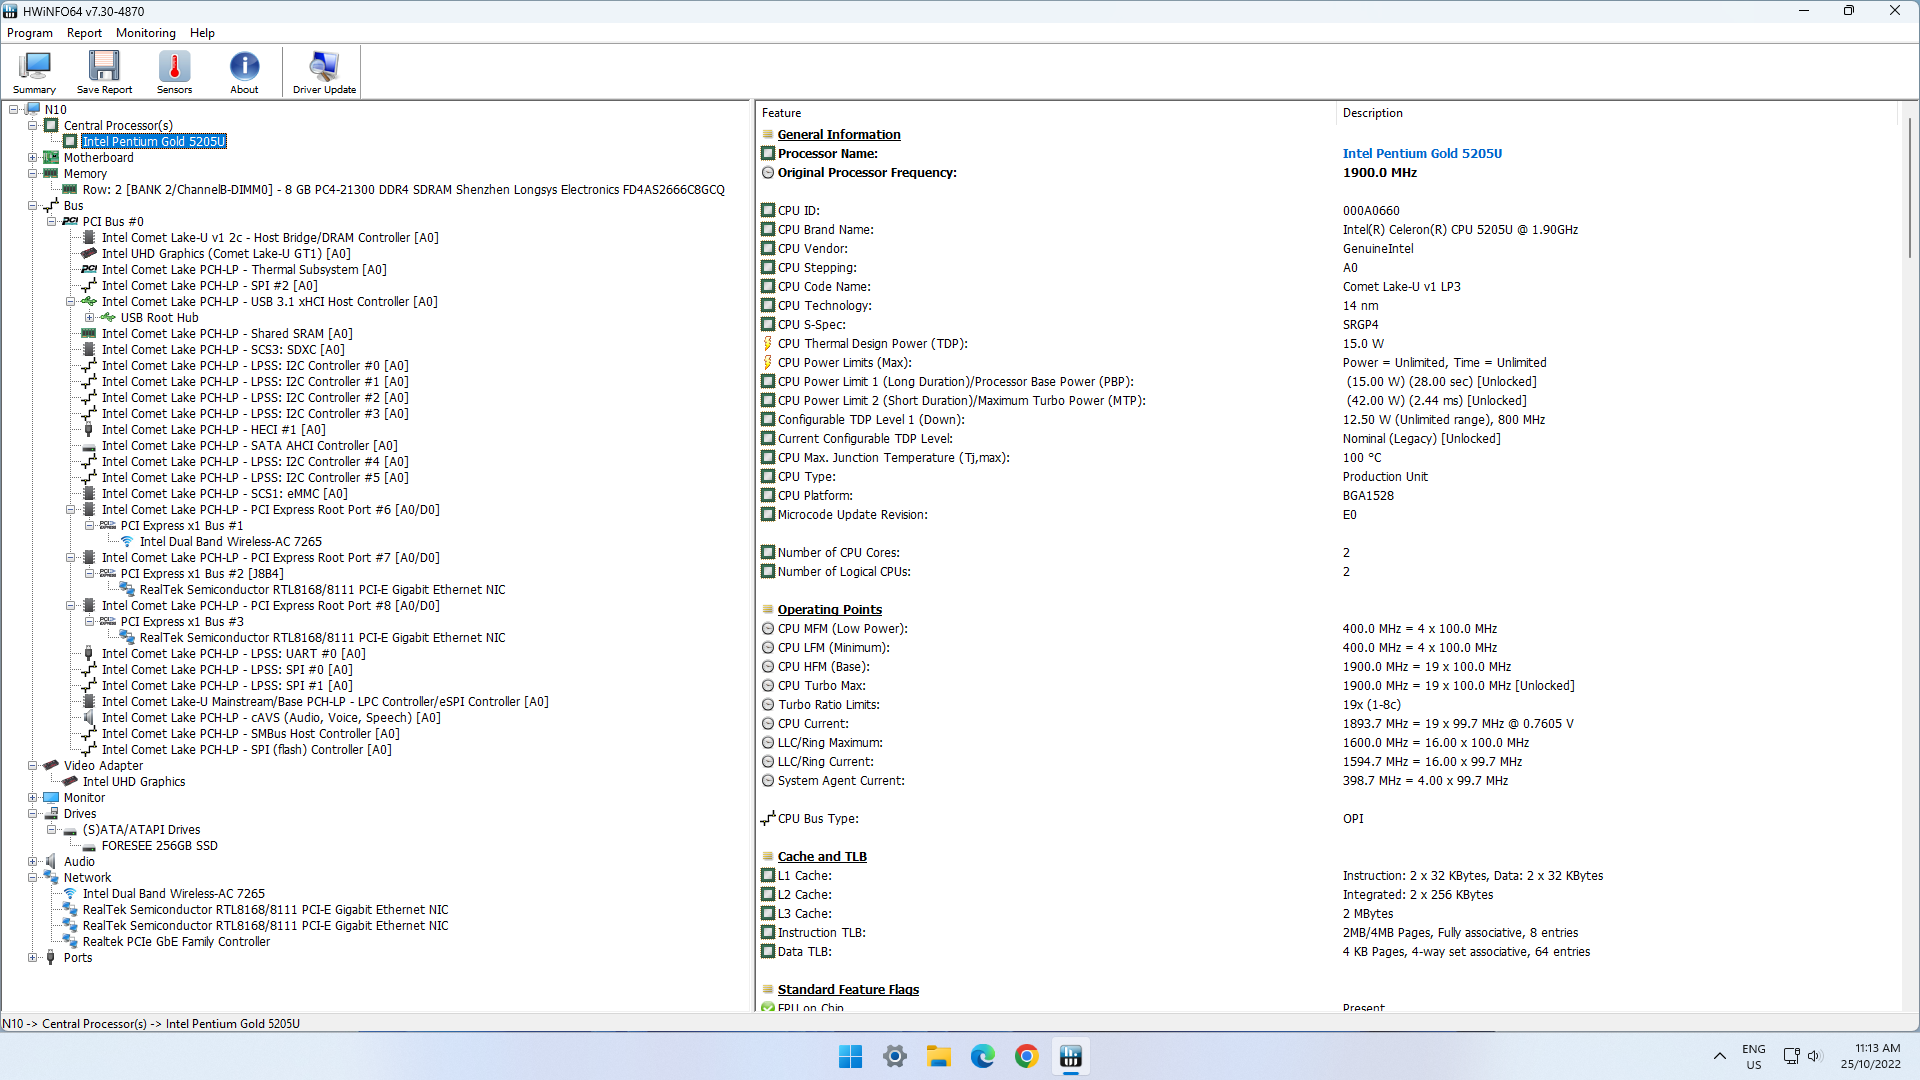Open File Explorer from the taskbar
The image size is (1920, 1080).
[939, 1056]
